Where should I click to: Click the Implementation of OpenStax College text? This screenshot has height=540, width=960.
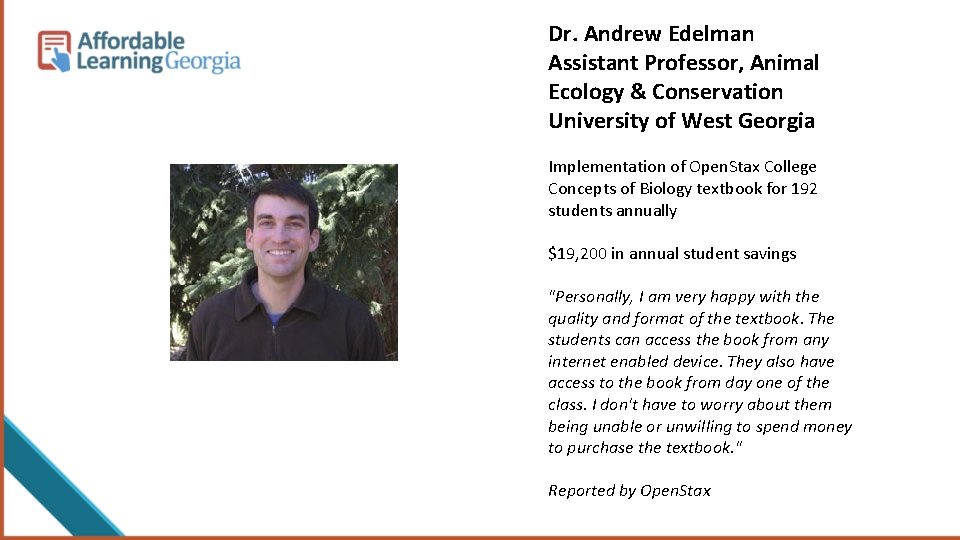[682, 167]
